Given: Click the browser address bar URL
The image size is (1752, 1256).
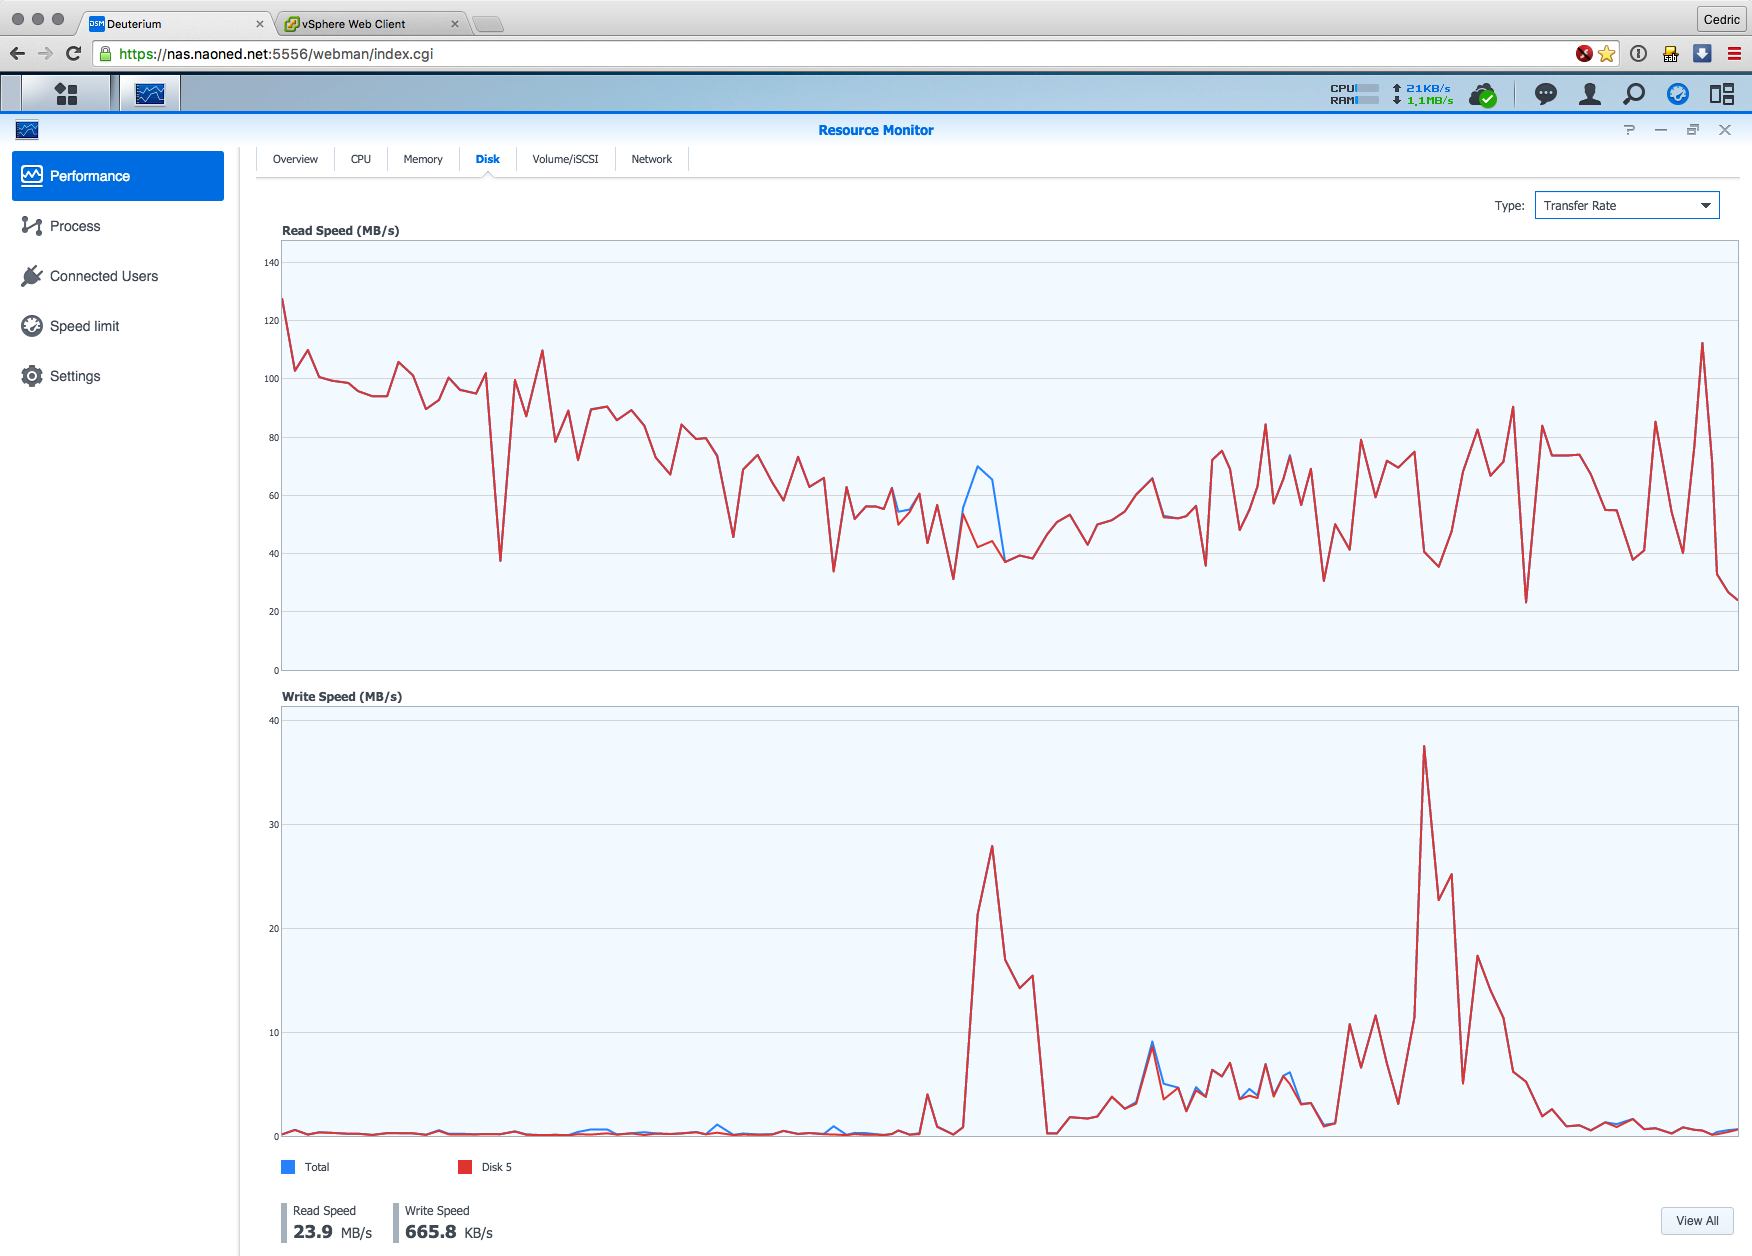Looking at the screenshot, I should tap(276, 54).
